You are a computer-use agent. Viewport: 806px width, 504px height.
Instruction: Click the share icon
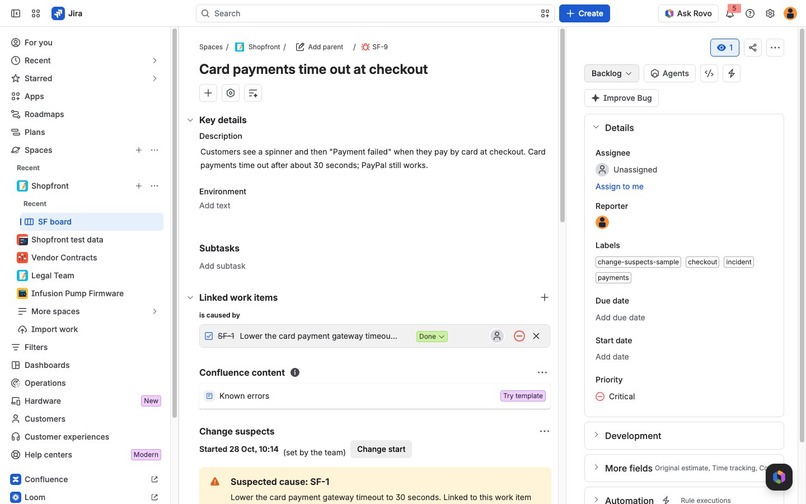(x=753, y=48)
